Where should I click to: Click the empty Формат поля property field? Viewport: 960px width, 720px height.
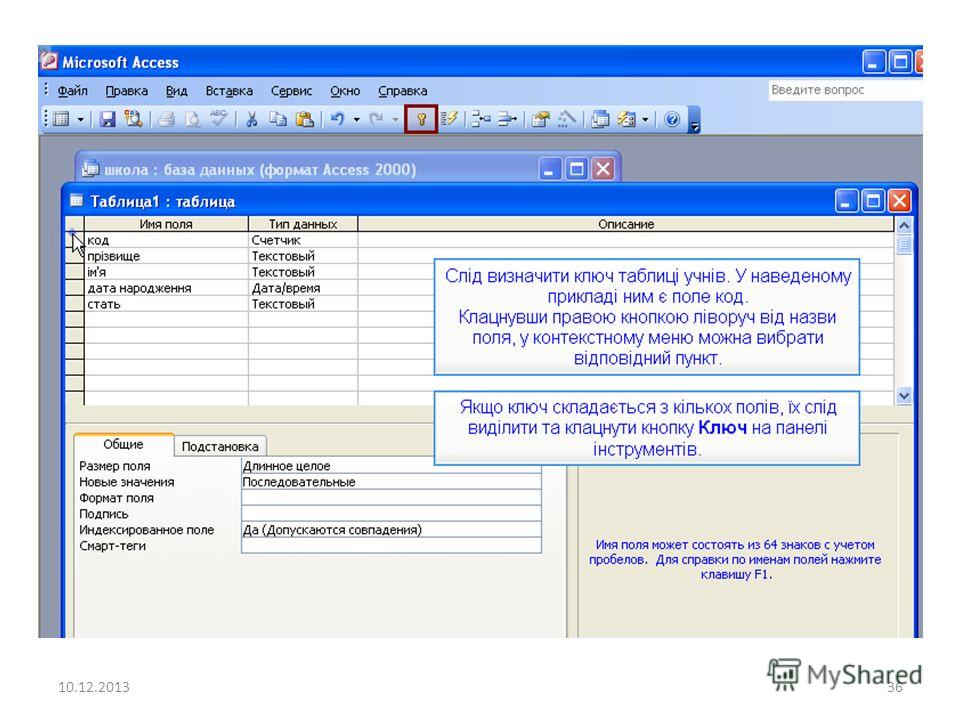pyautogui.click(x=391, y=498)
